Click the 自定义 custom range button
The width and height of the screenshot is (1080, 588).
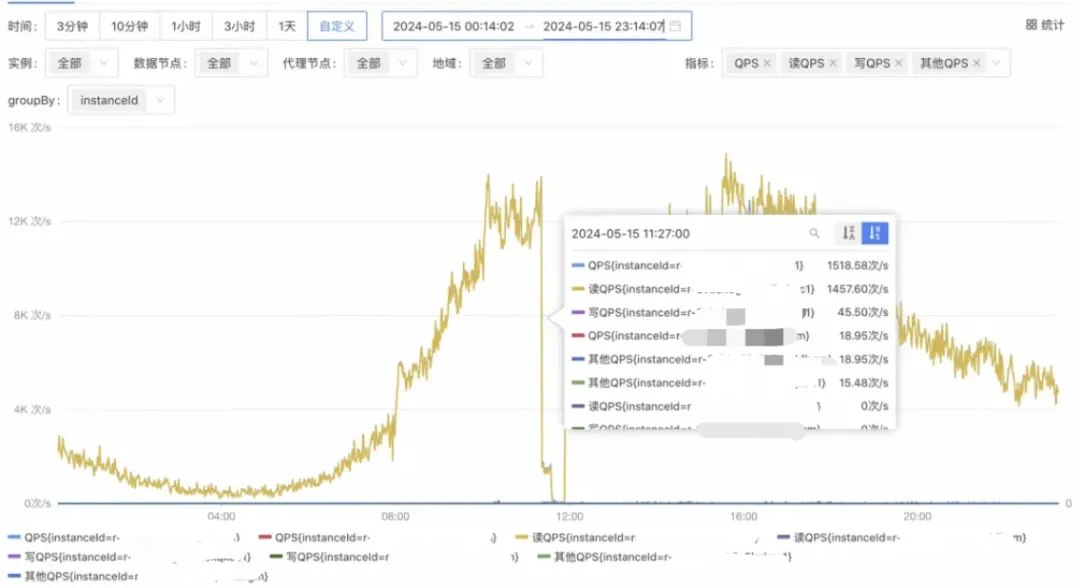[x=337, y=26]
